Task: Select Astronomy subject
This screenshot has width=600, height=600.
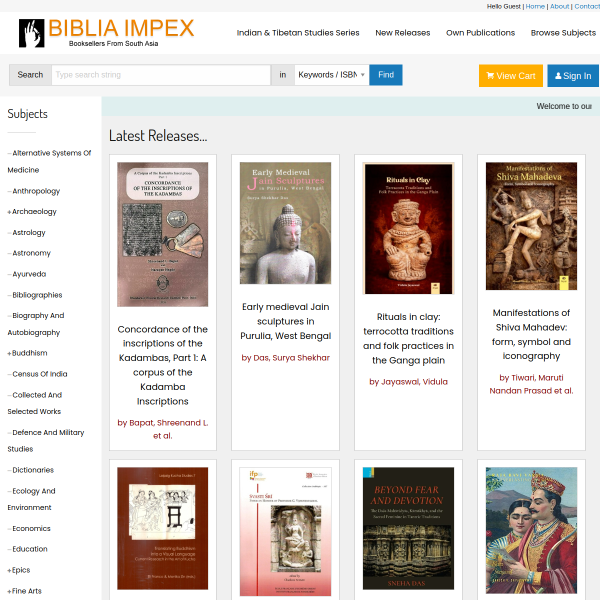Action: point(29,253)
